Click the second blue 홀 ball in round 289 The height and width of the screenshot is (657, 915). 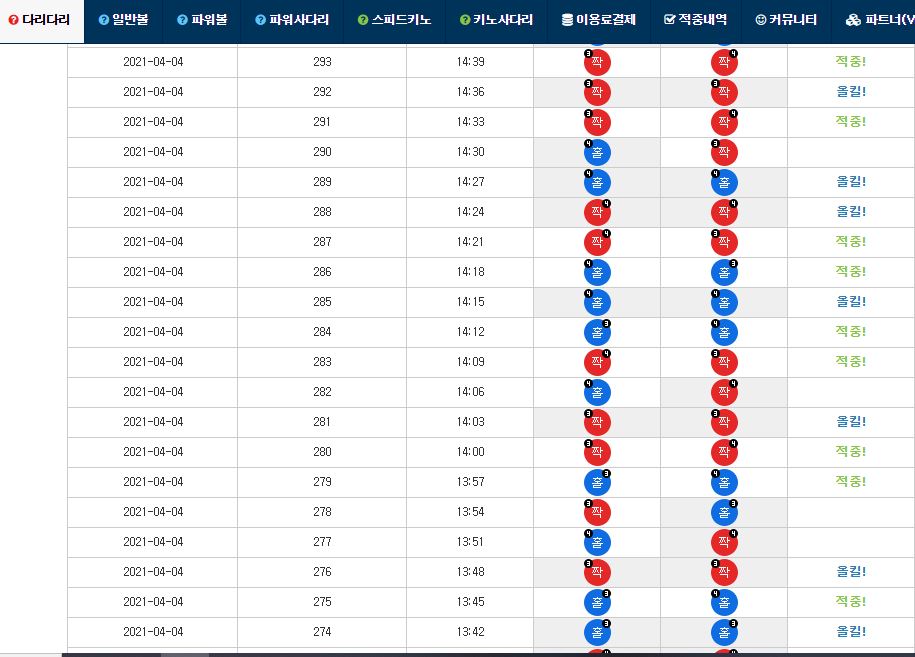click(x=724, y=182)
